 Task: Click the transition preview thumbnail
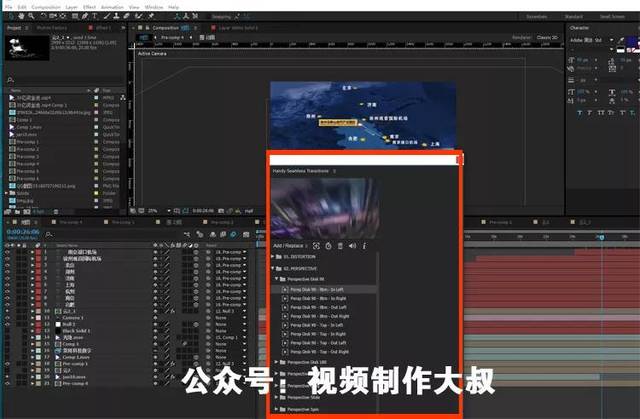pyautogui.click(x=325, y=208)
